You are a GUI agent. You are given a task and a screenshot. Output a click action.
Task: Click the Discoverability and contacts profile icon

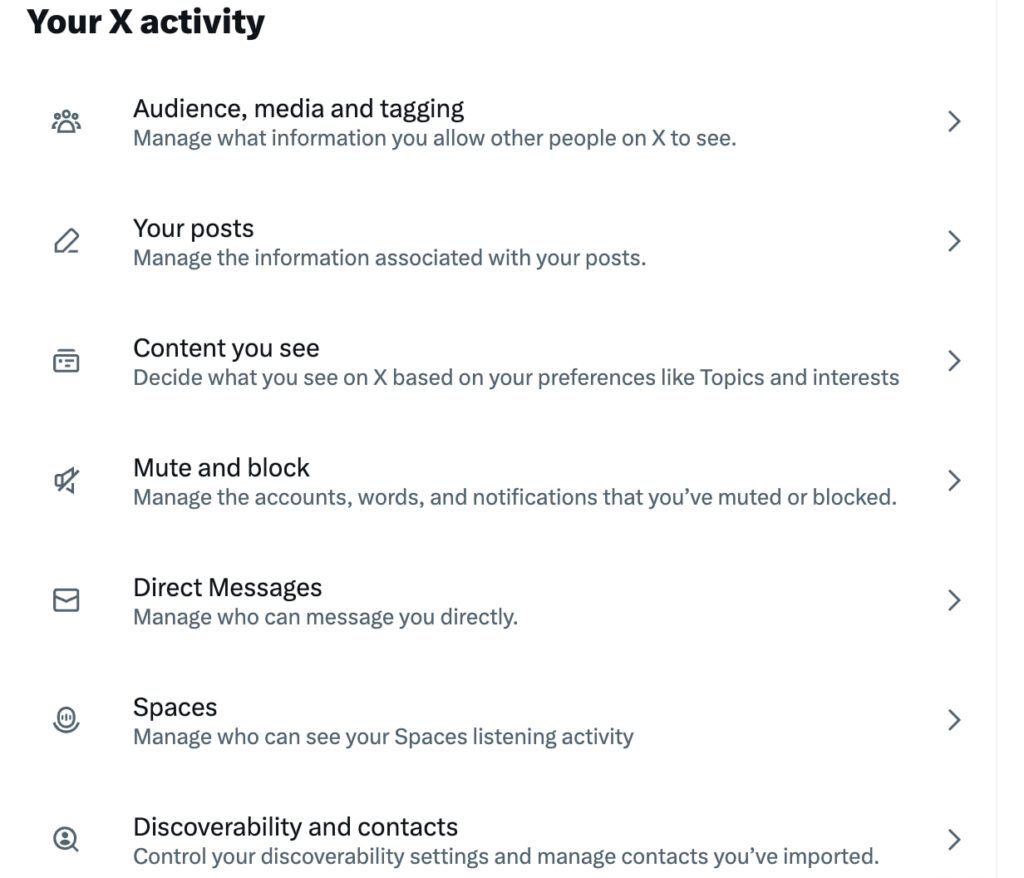66,840
